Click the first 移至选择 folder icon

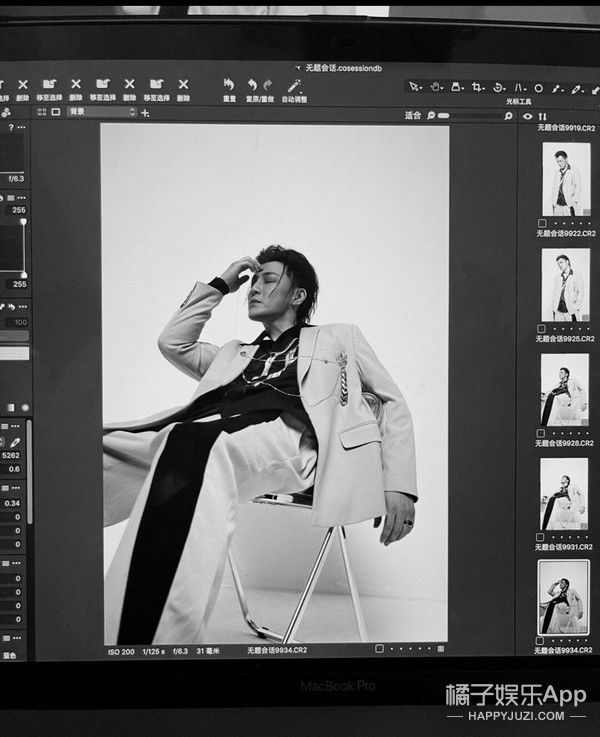click(49, 84)
